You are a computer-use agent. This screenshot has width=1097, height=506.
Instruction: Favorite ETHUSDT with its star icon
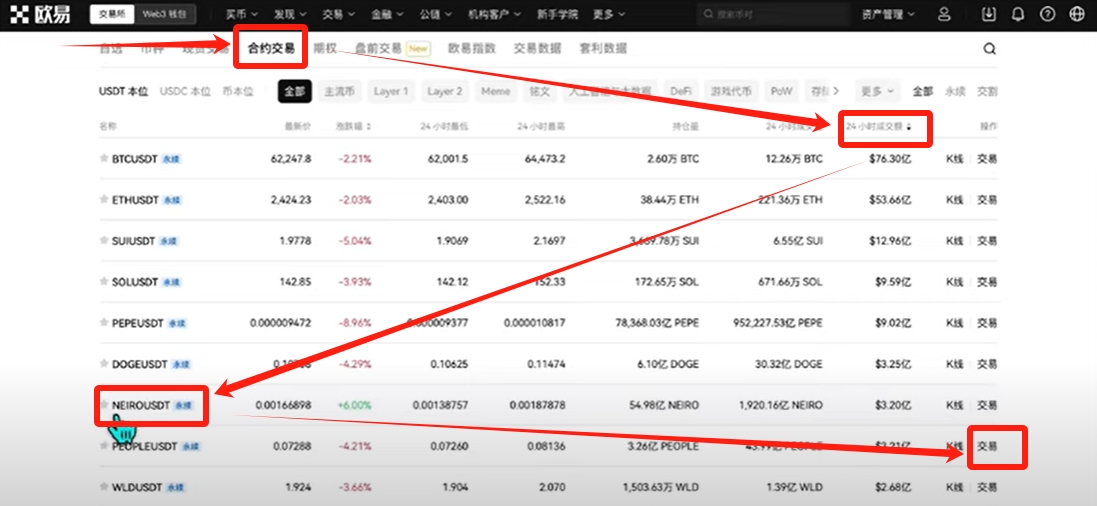(104, 199)
